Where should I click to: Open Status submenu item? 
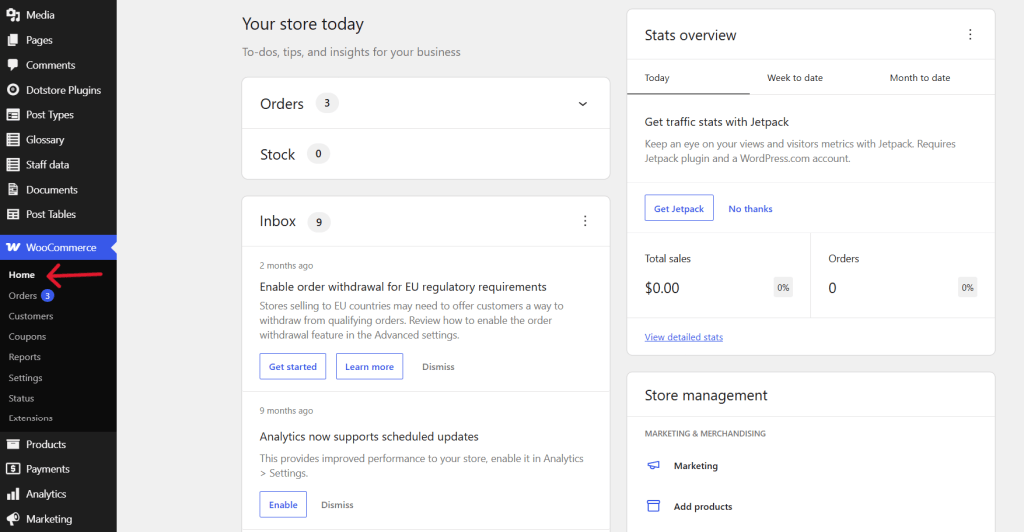21,398
